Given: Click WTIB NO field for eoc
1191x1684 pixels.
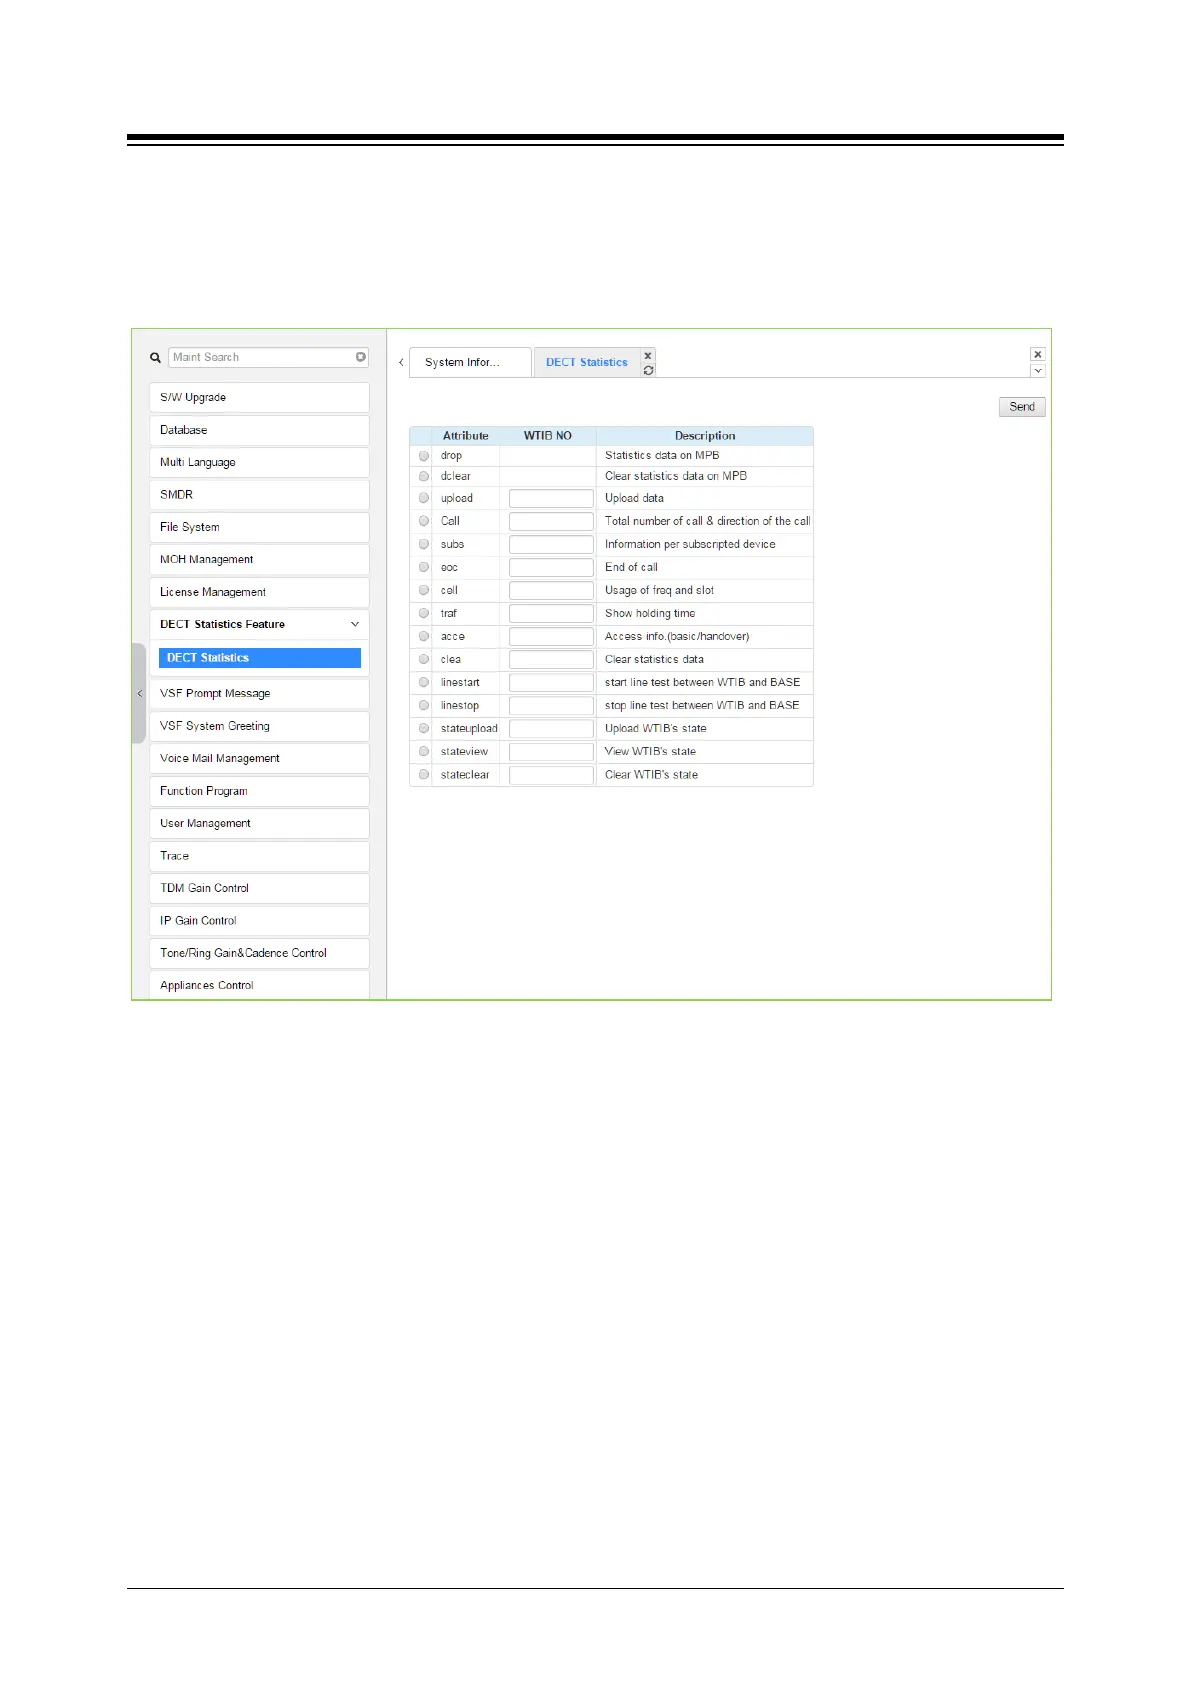Looking at the screenshot, I should coord(551,567).
